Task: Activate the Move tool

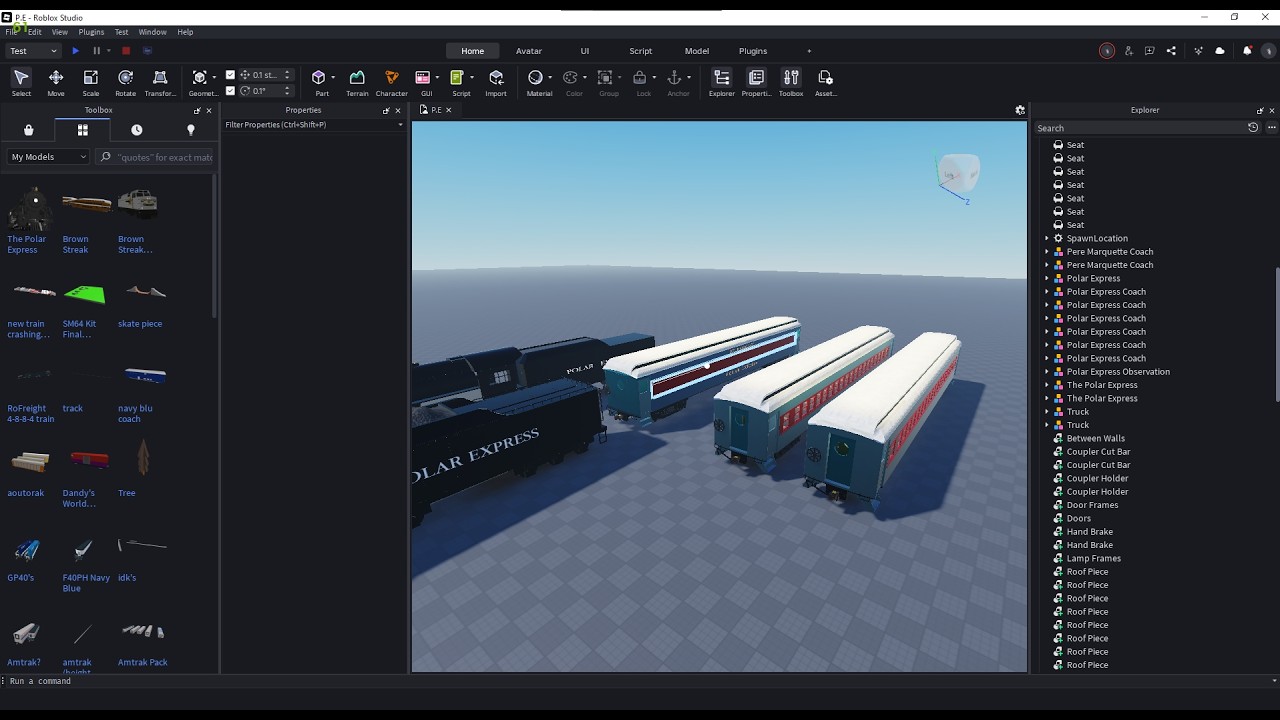Action: [56, 83]
